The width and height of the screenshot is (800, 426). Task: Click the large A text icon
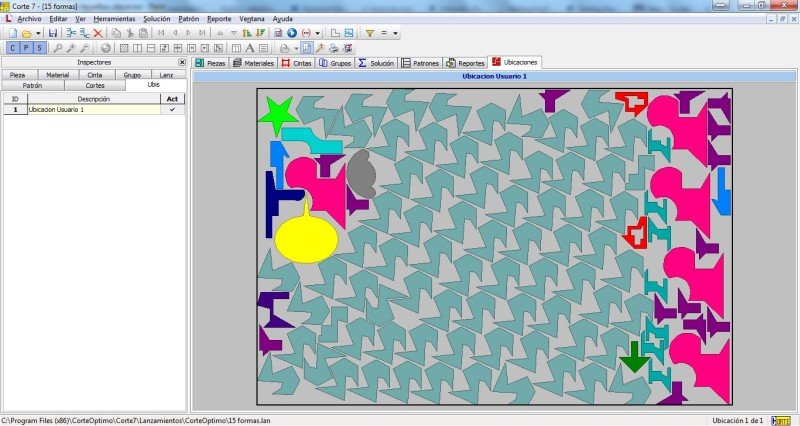pyautogui.click(x=249, y=47)
